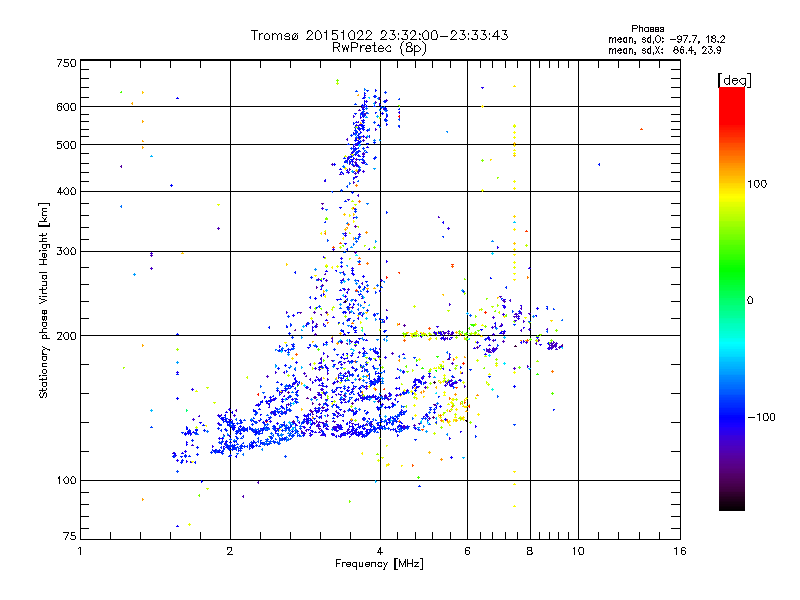Select the X-mode mean and sd statistics line

coord(664,51)
